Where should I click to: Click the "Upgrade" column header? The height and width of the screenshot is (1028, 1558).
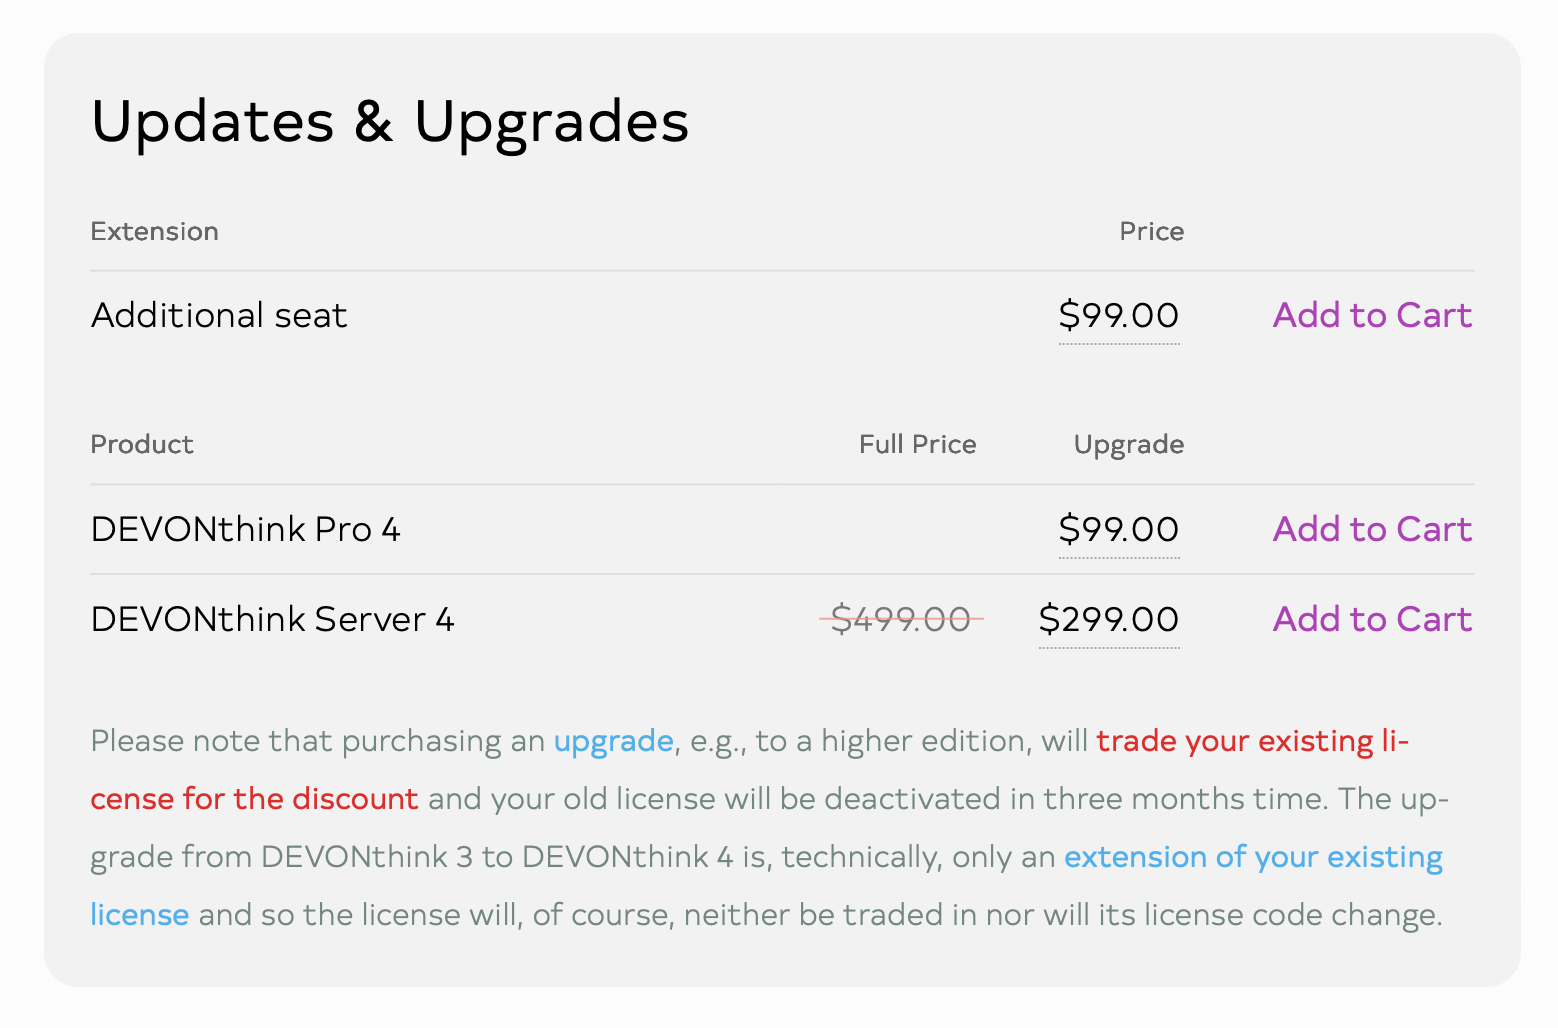1128,445
